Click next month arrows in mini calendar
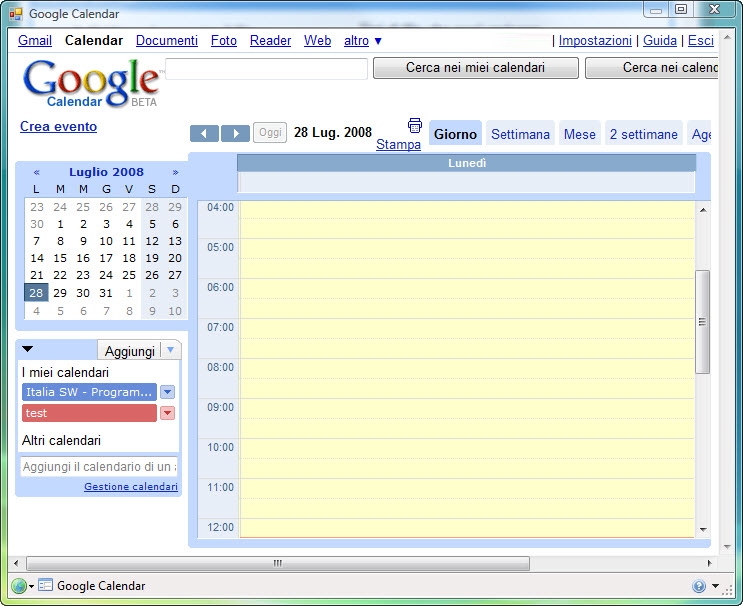The height and width of the screenshot is (606, 743). tap(175, 172)
